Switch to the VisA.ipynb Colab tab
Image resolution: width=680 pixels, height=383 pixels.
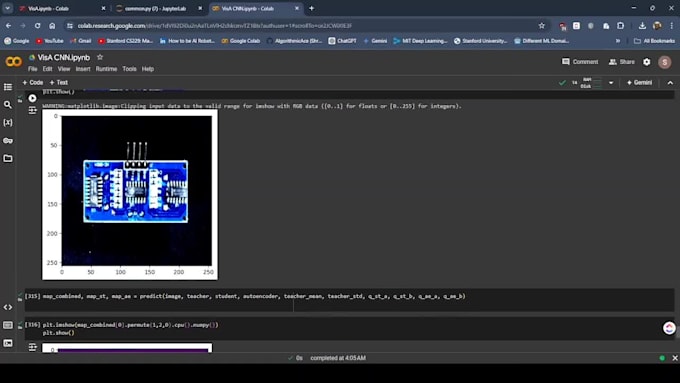(62, 8)
